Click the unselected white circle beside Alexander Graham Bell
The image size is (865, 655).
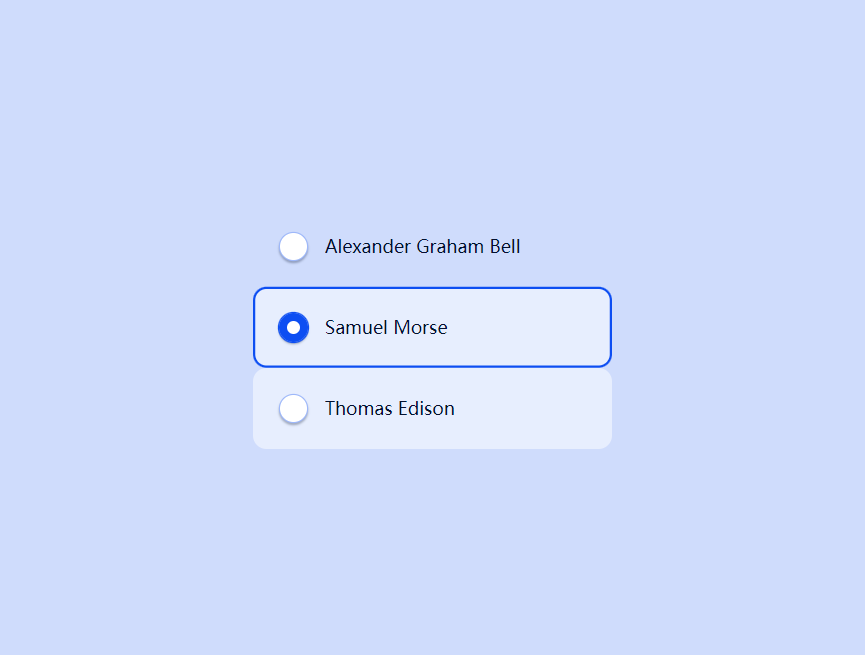click(293, 246)
